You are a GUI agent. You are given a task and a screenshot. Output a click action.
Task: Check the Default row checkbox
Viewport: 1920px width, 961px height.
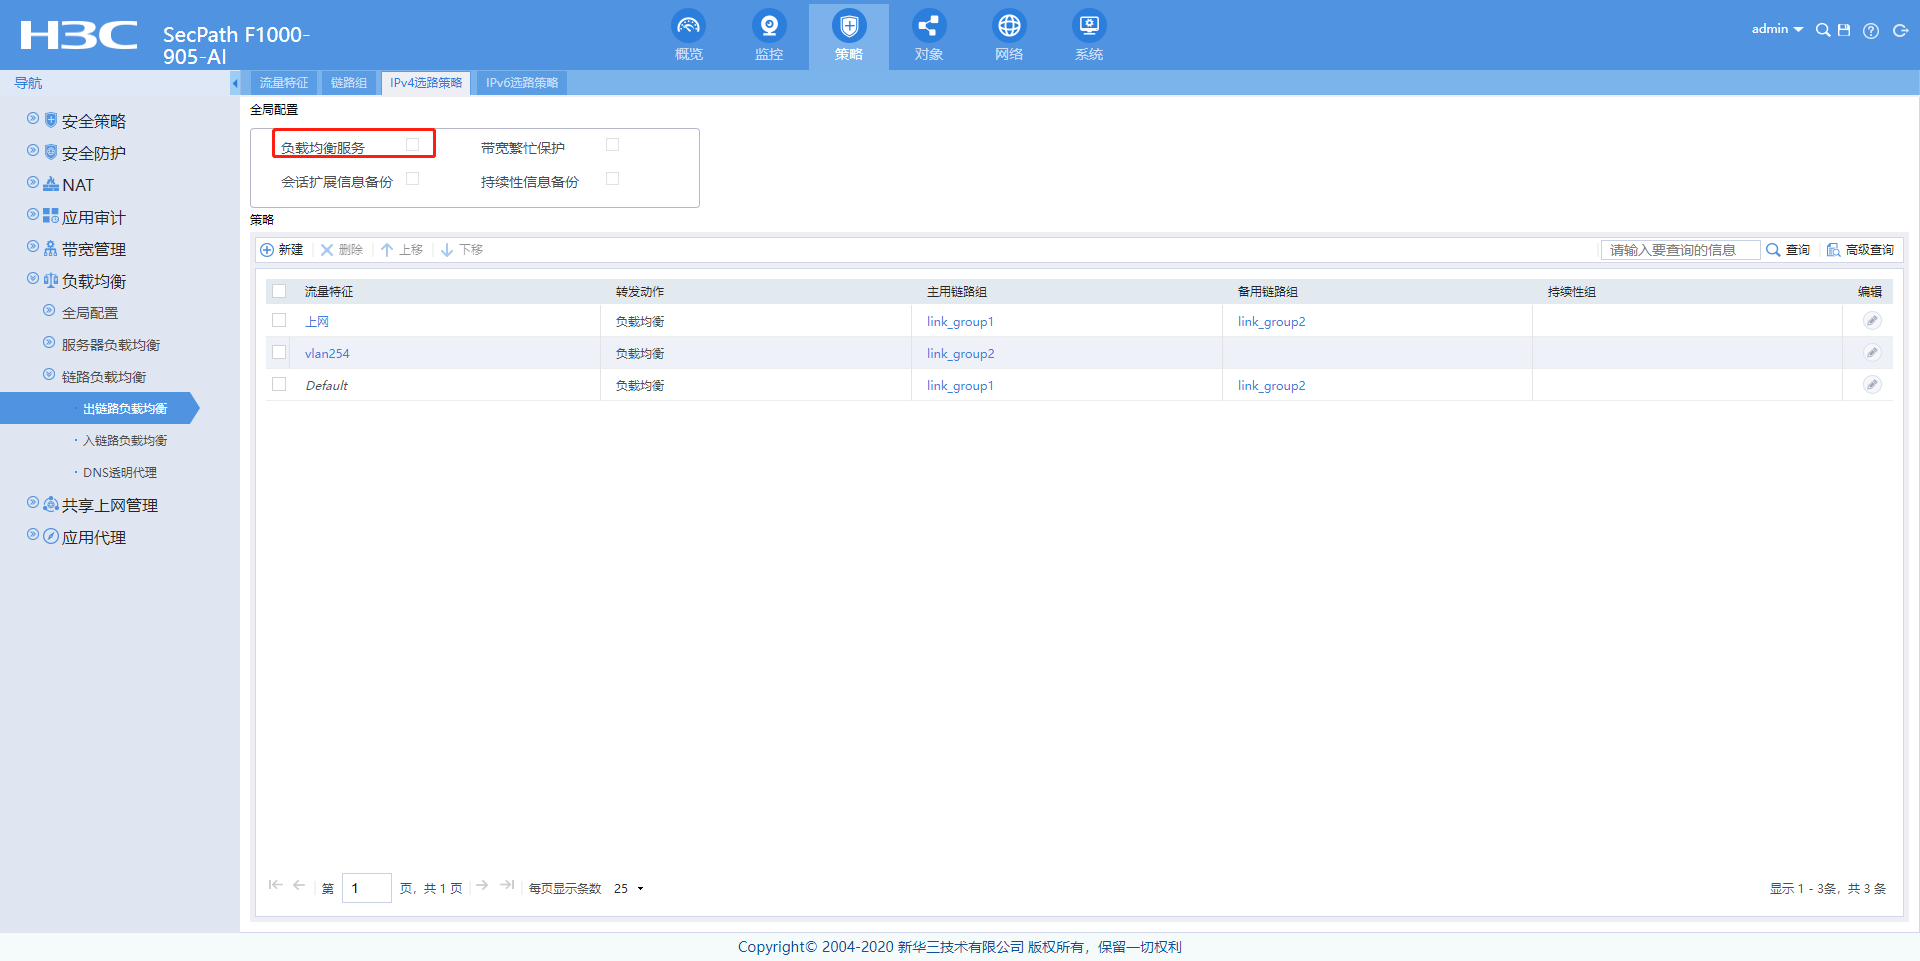pos(279,384)
